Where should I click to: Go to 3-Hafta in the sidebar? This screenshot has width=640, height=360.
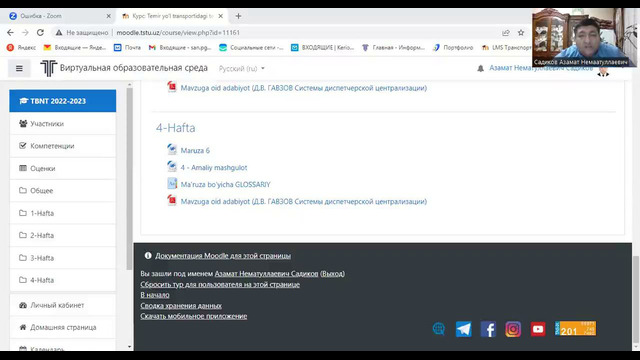pyautogui.click(x=62, y=258)
